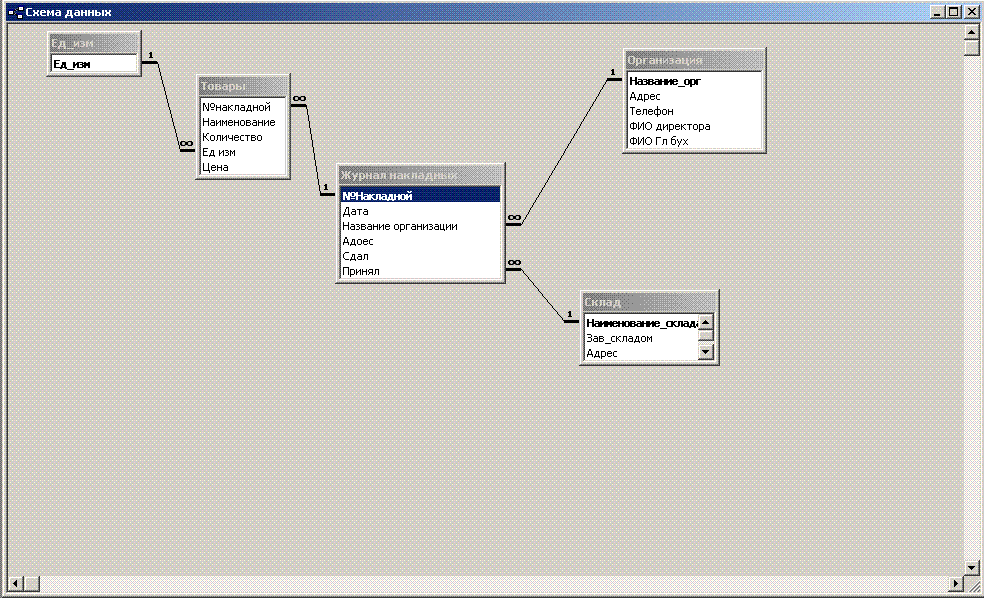
Task: Select relationship line Товары to Журнал накладных
Action: click(x=313, y=149)
